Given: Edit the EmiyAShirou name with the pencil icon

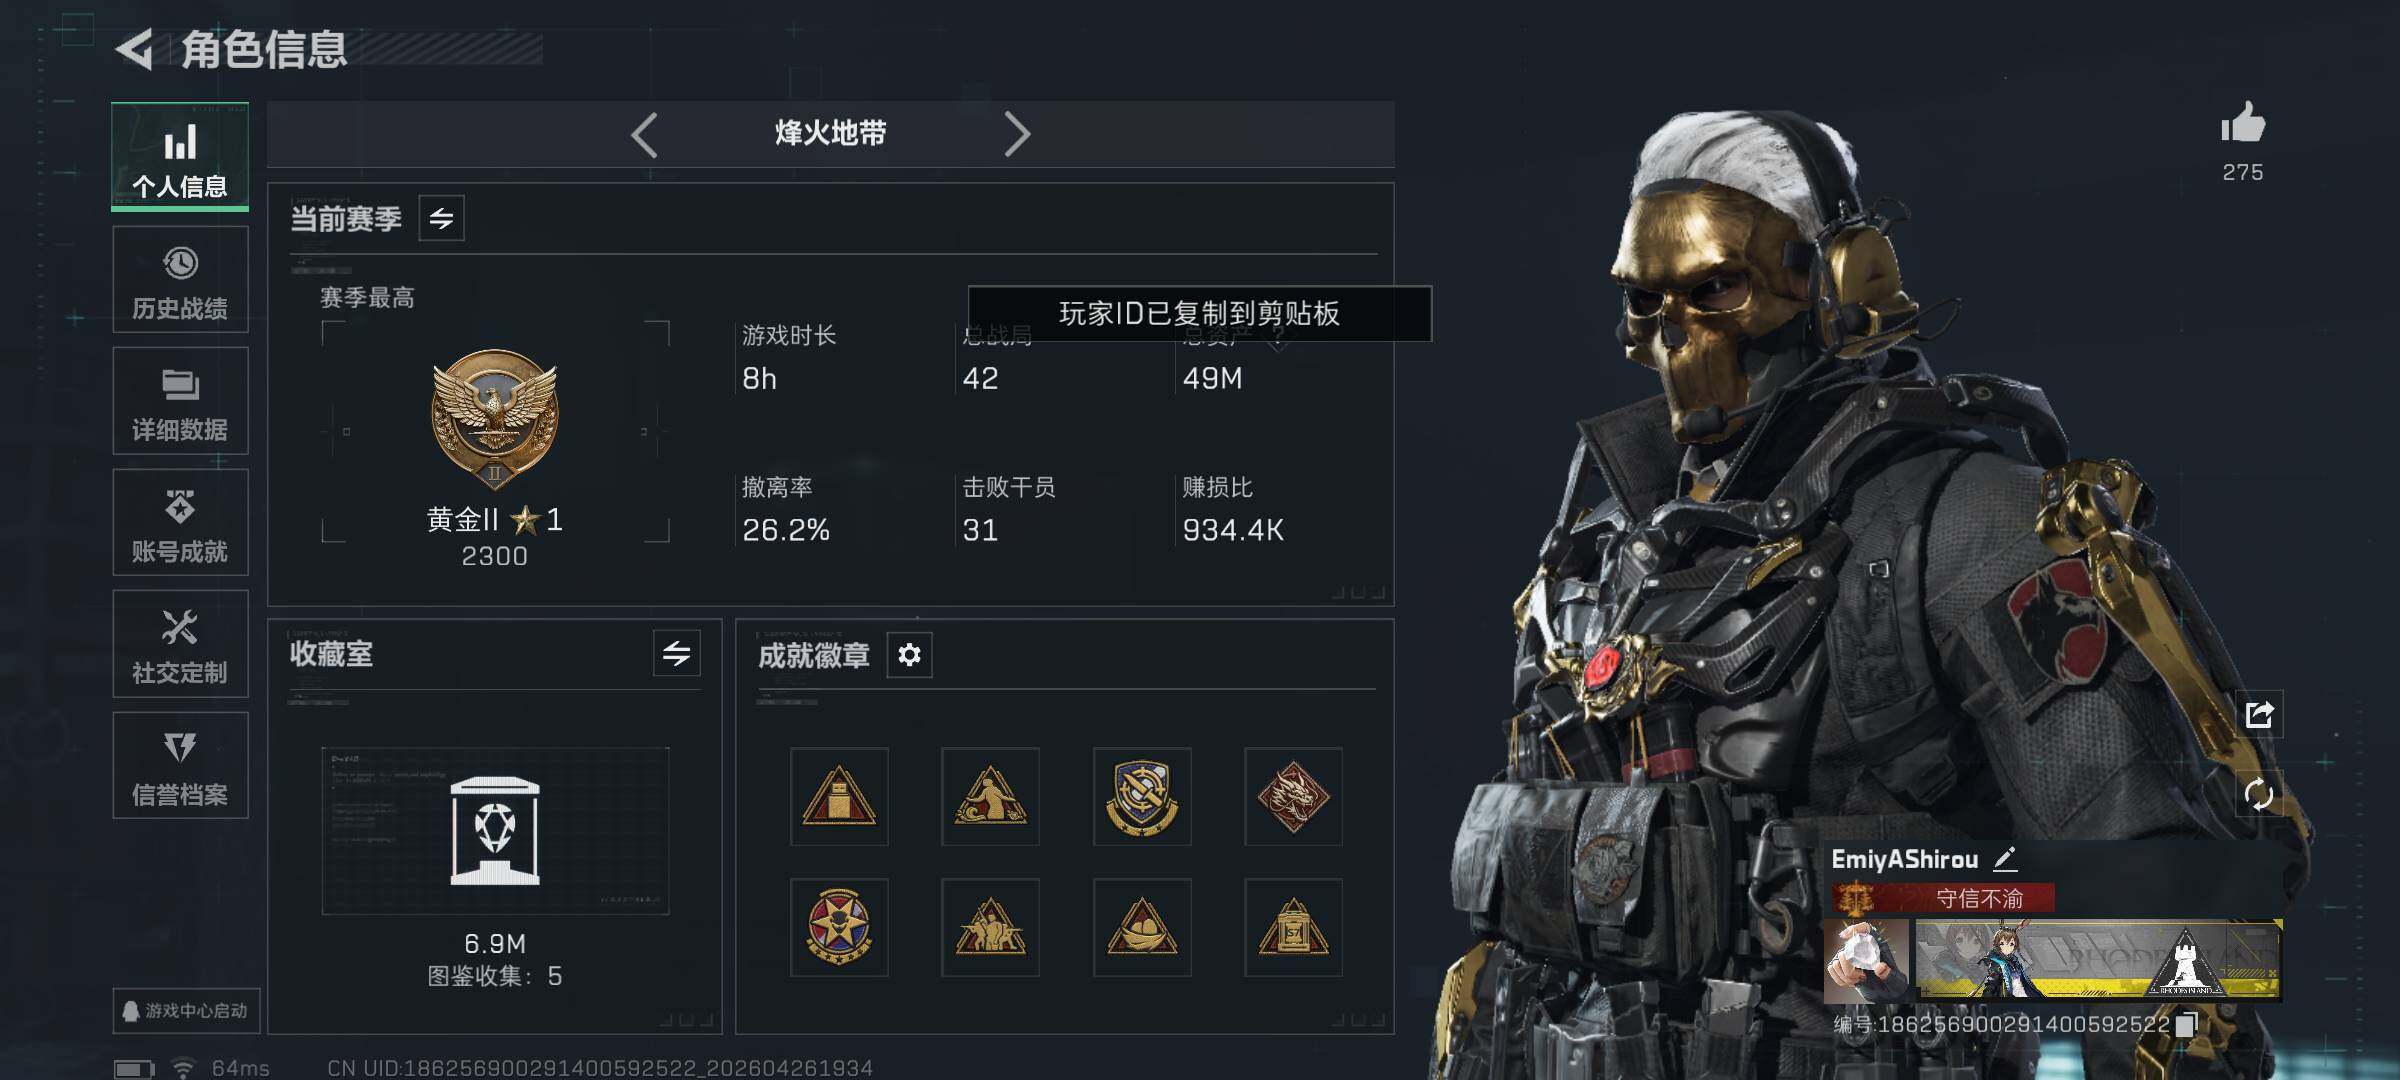Looking at the screenshot, I should pos(2005,859).
